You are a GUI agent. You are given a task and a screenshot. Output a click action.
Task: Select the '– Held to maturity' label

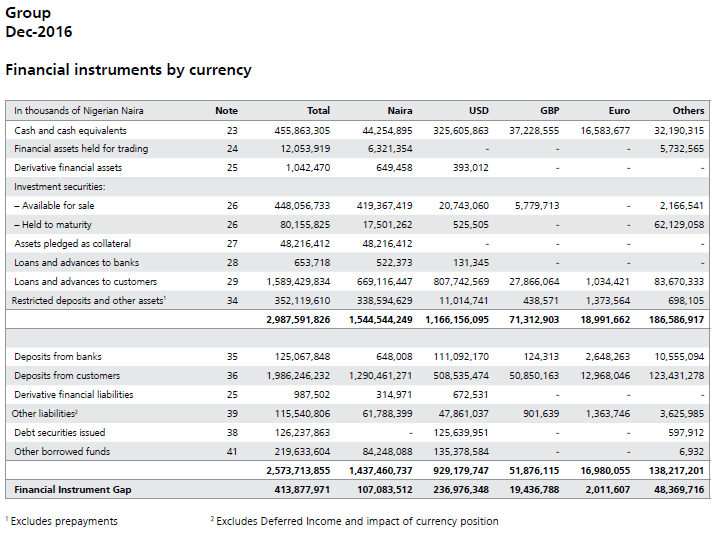(53, 225)
